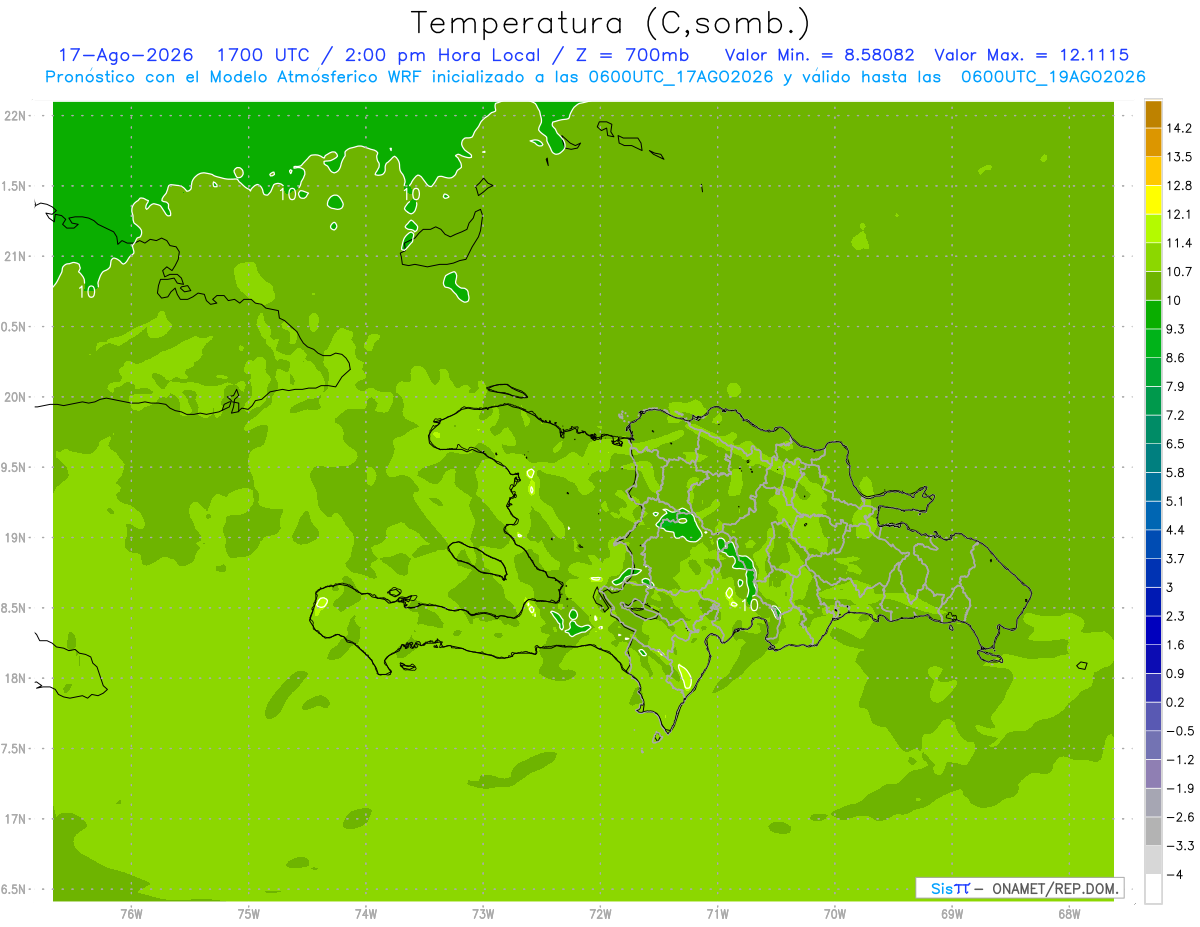Click the "69W" longitude label
1200x927 pixels.
tap(951, 913)
